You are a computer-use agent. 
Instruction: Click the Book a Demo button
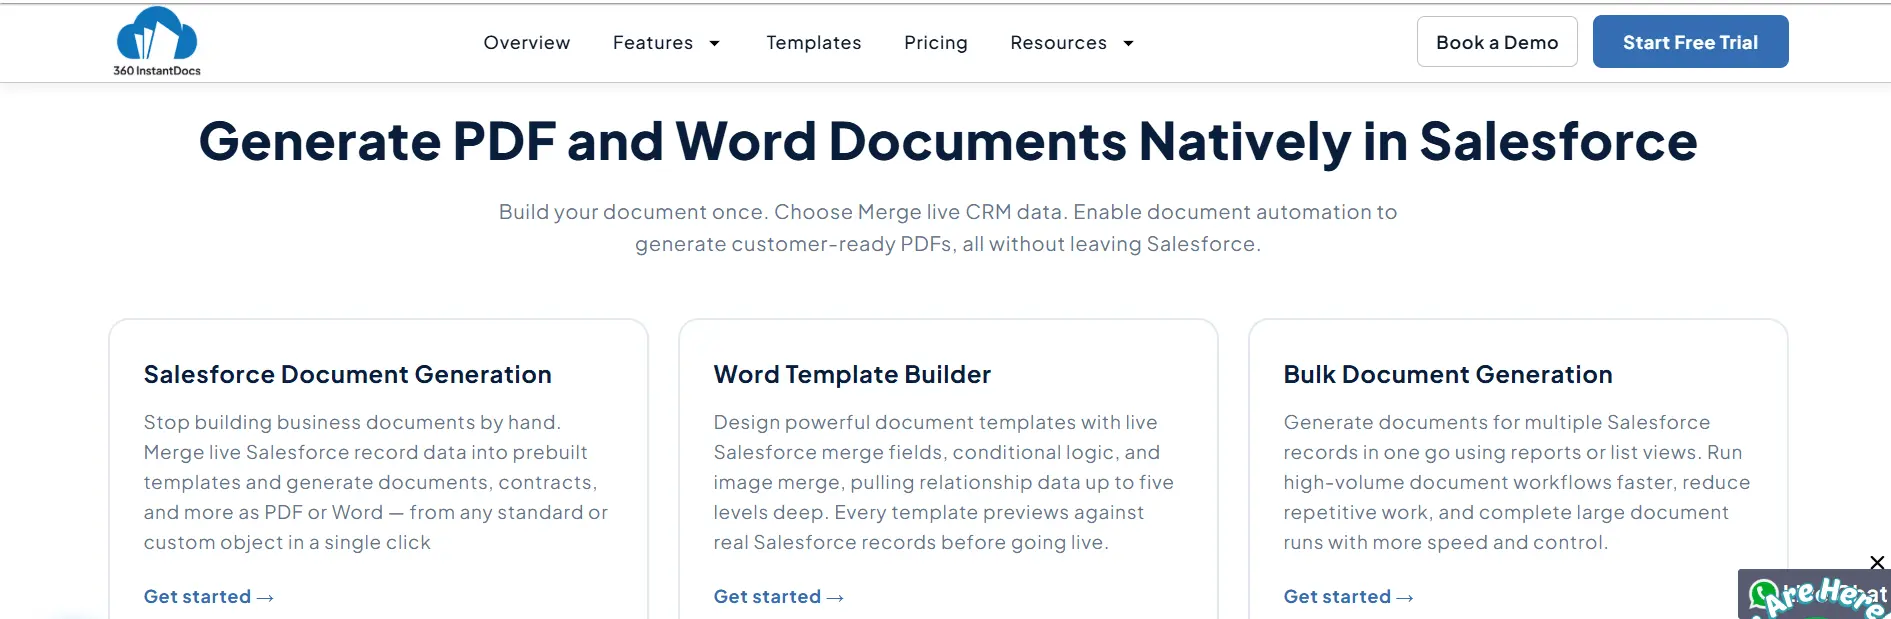pyautogui.click(x=1497, y=42)
